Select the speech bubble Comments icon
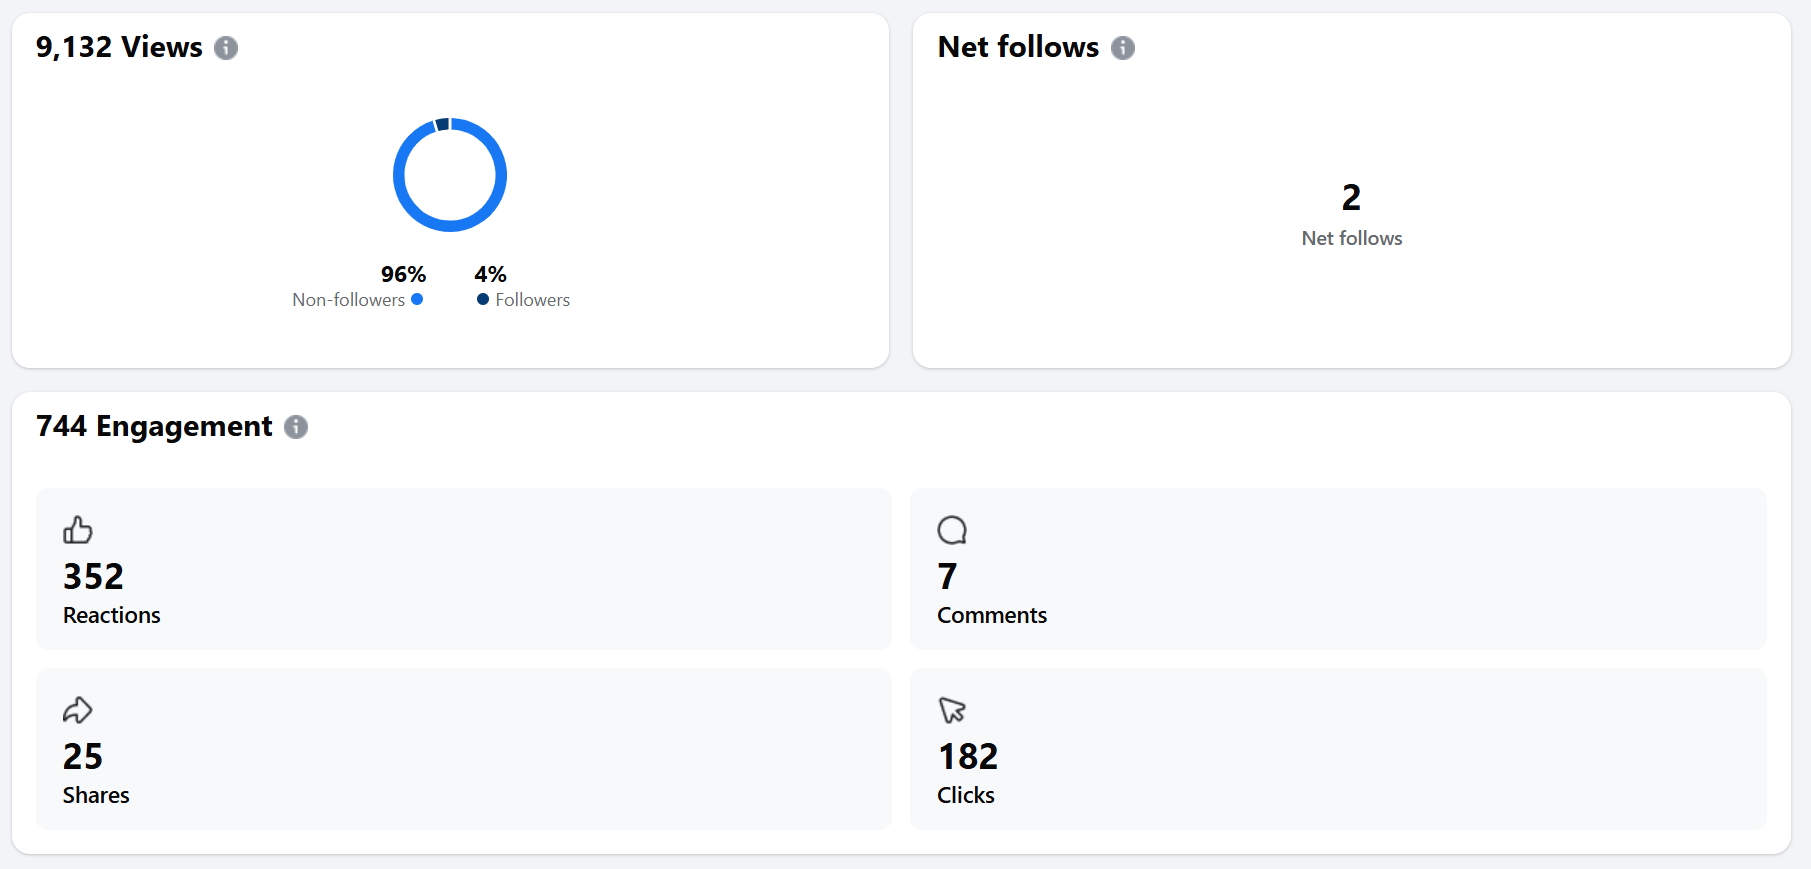This screenshot has height=869, width=1811. coord(952,530)
